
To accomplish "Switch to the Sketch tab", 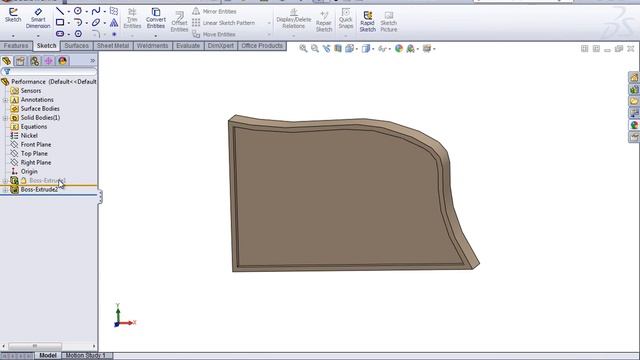I will 46,46.
